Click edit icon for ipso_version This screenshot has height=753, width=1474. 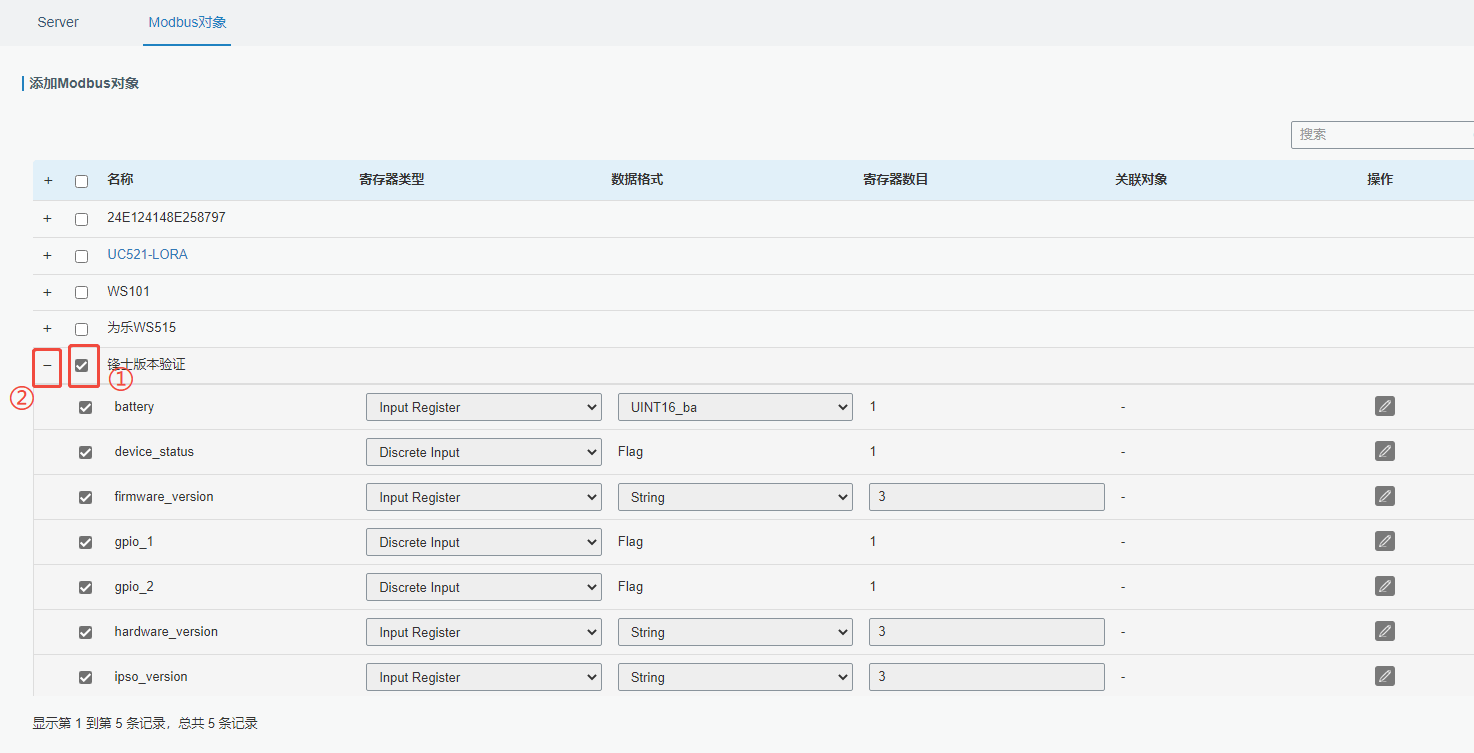click(x=1384, y=676)
